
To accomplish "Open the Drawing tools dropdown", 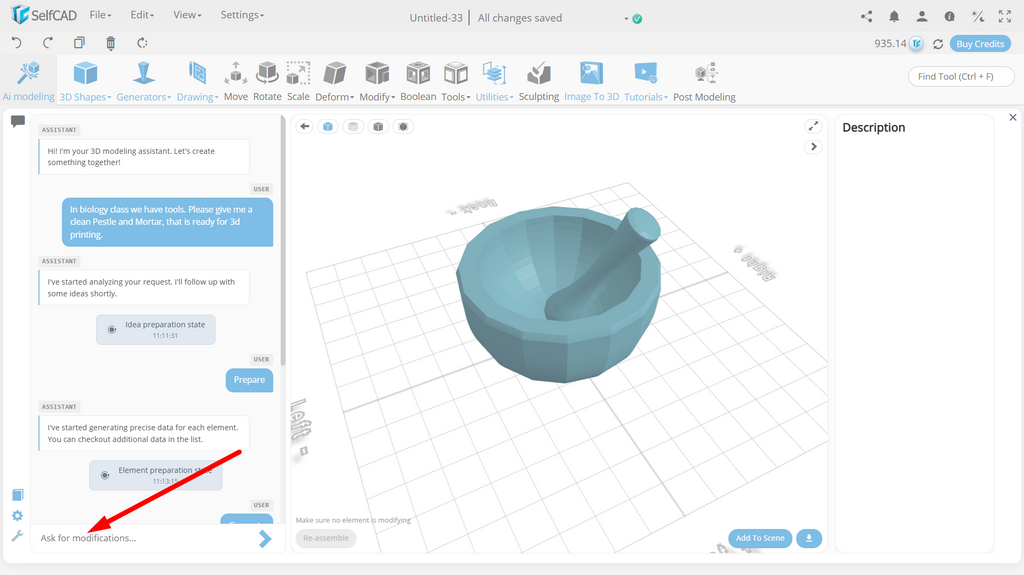I will tap(197, 81).
